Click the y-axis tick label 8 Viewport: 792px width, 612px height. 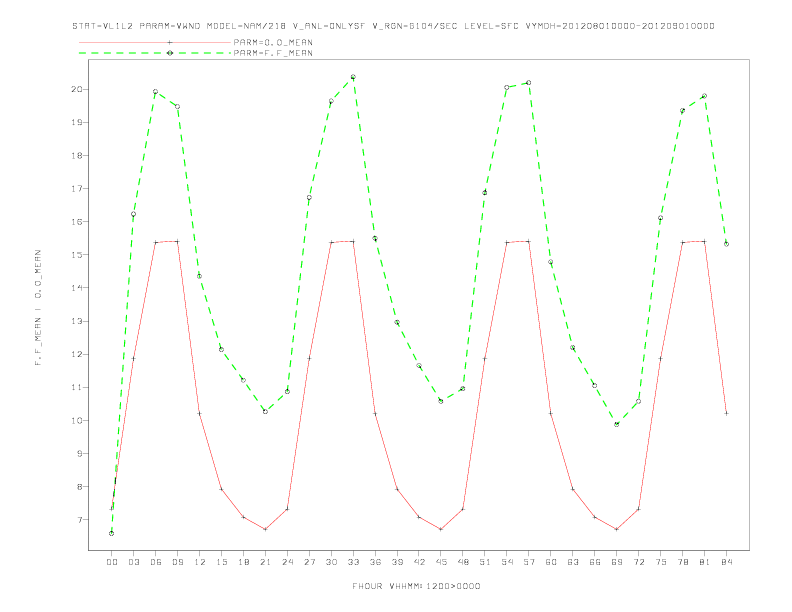click(x=80, y=487)
